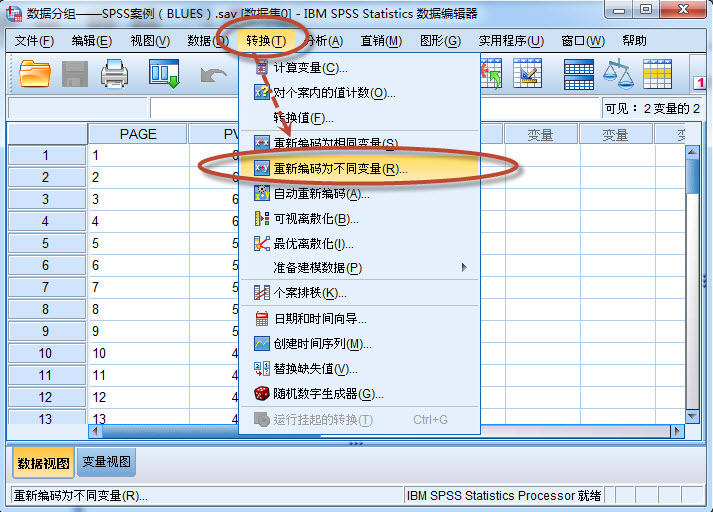Click horizontal scrollbar right arrow
This screenshot has width=713, height=512.
coord(677,431)
